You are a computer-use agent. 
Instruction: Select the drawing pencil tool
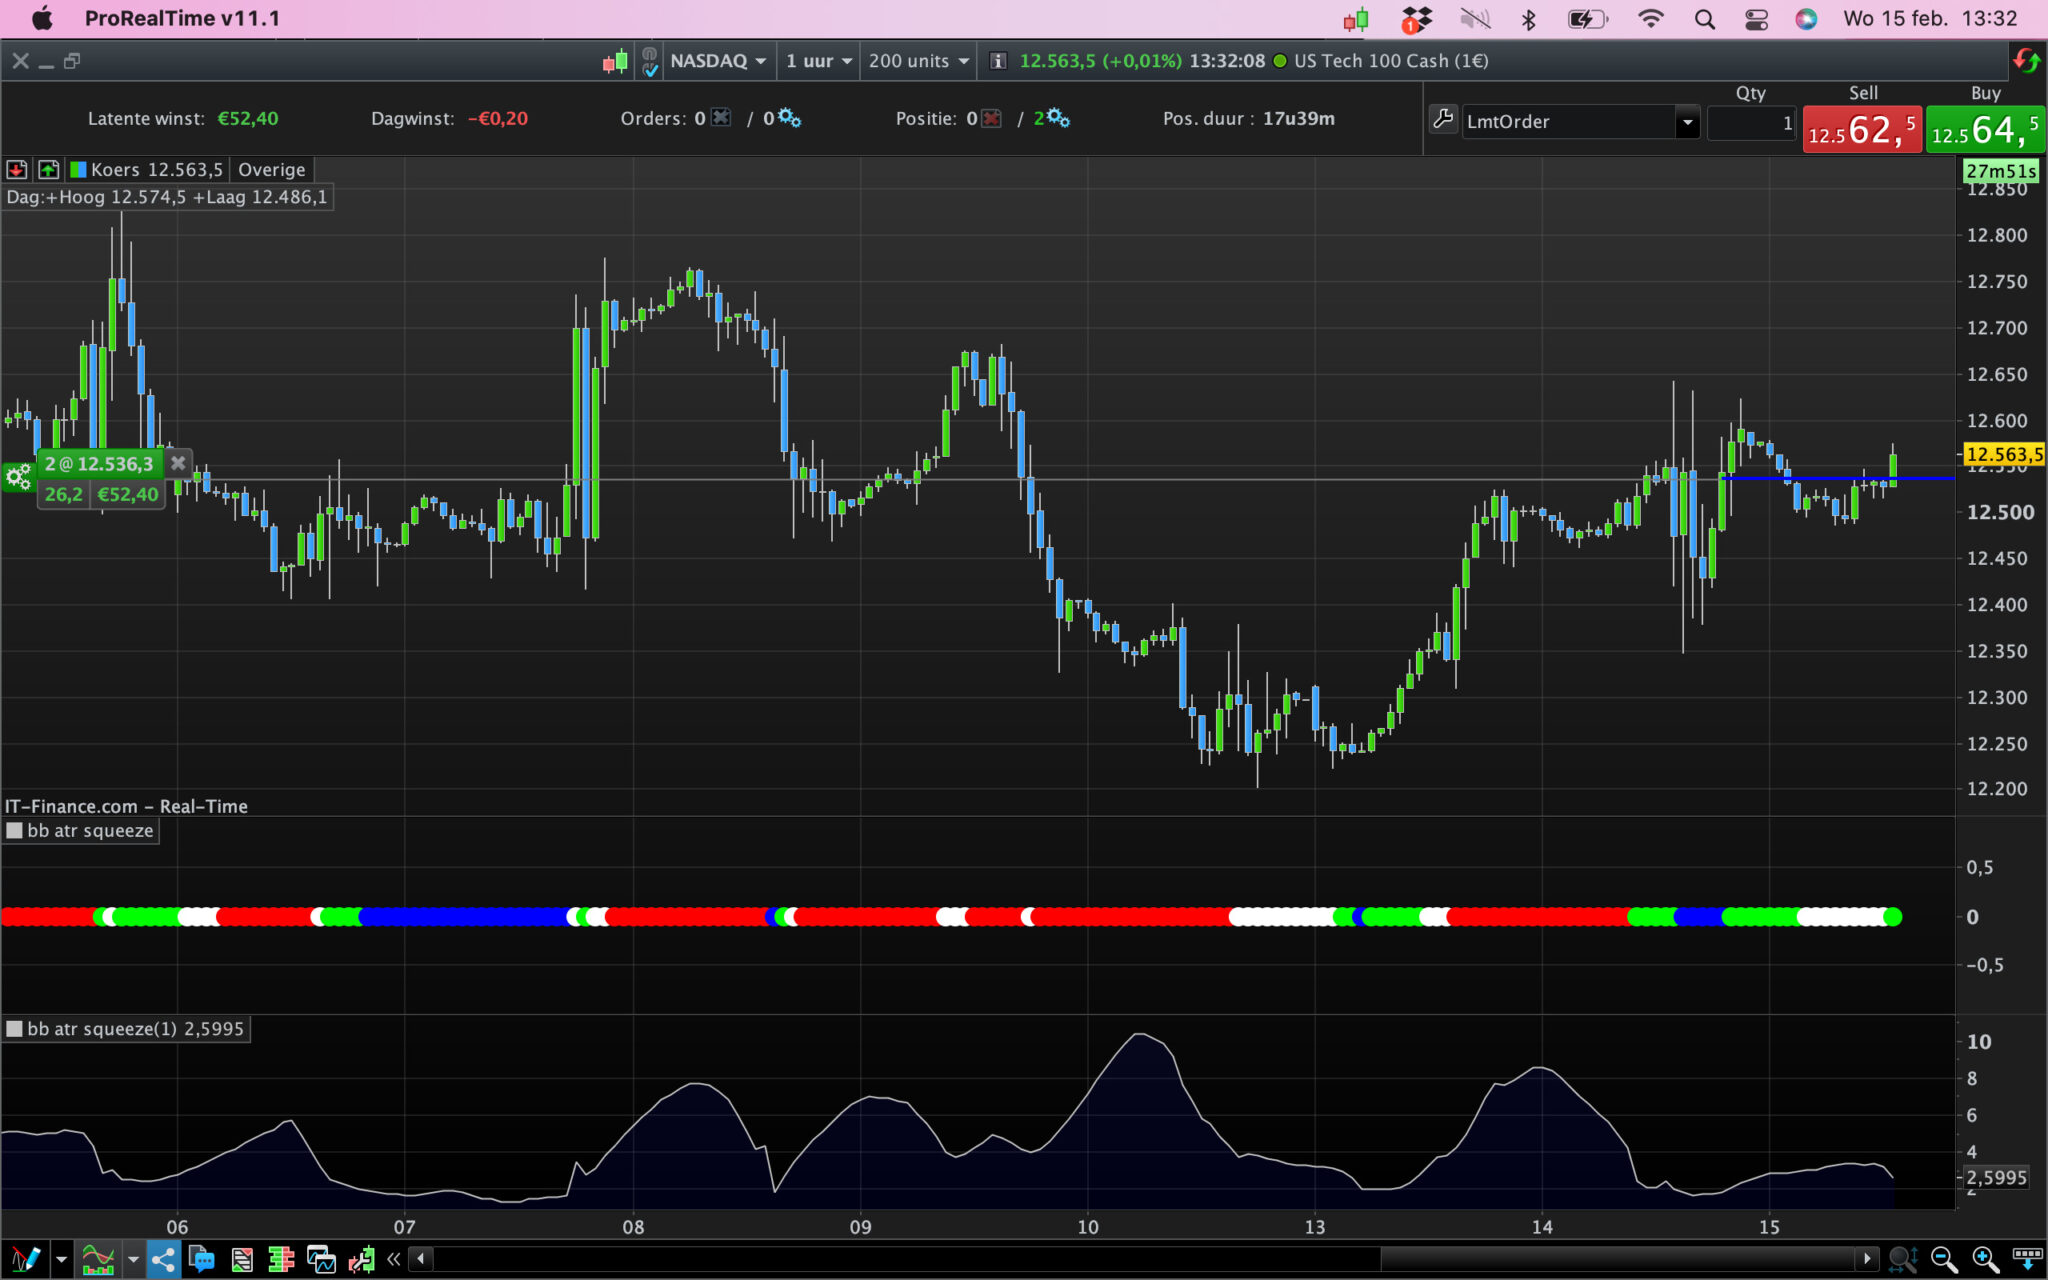(24, 1259)
